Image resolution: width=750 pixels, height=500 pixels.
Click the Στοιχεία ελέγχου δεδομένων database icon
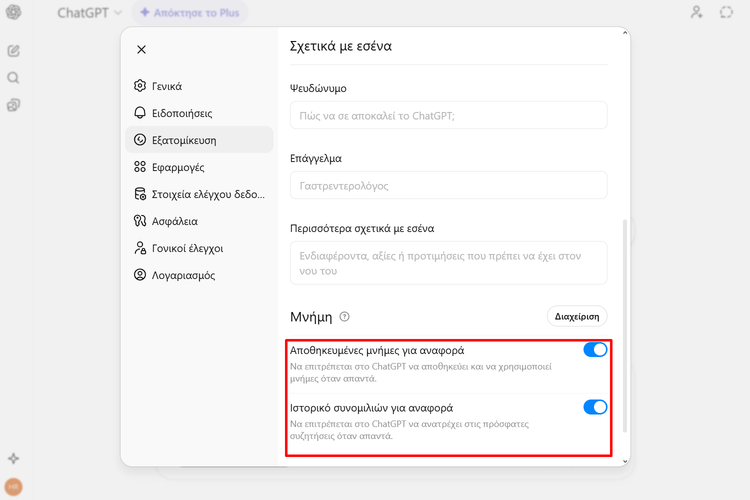(x=140, y=194)
